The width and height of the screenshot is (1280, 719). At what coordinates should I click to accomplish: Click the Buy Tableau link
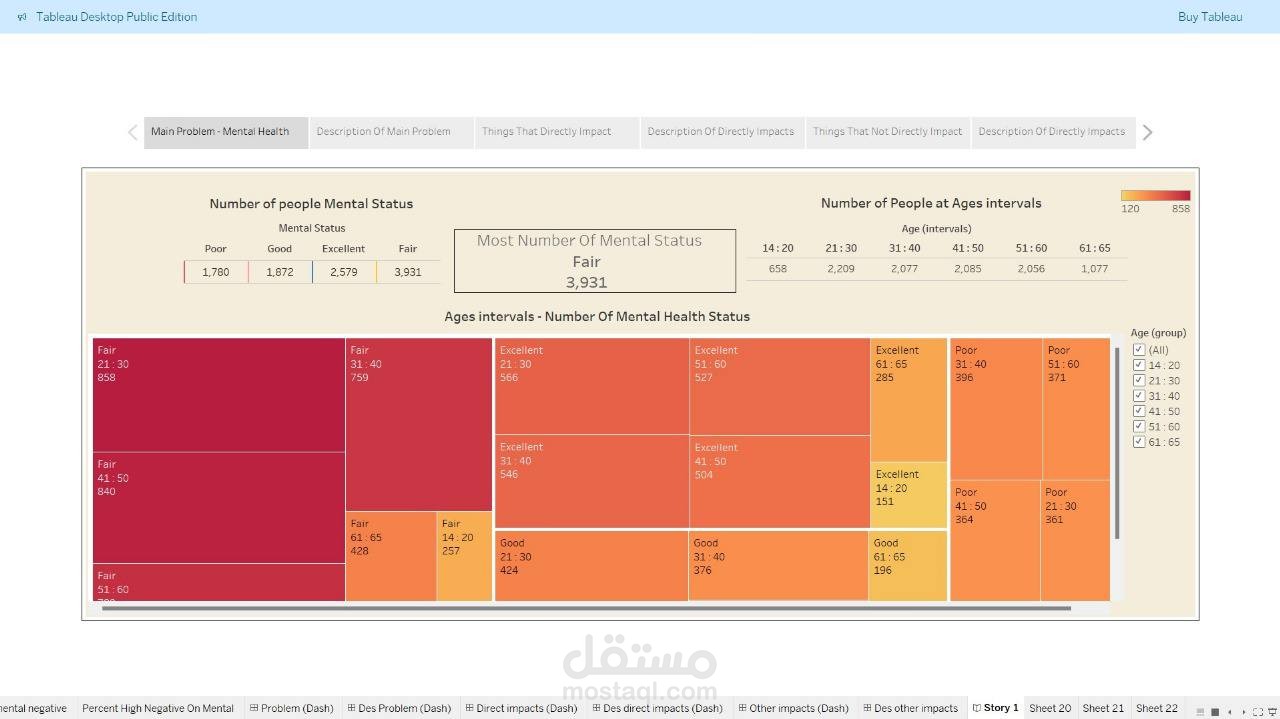click(x=1210, y=17)
